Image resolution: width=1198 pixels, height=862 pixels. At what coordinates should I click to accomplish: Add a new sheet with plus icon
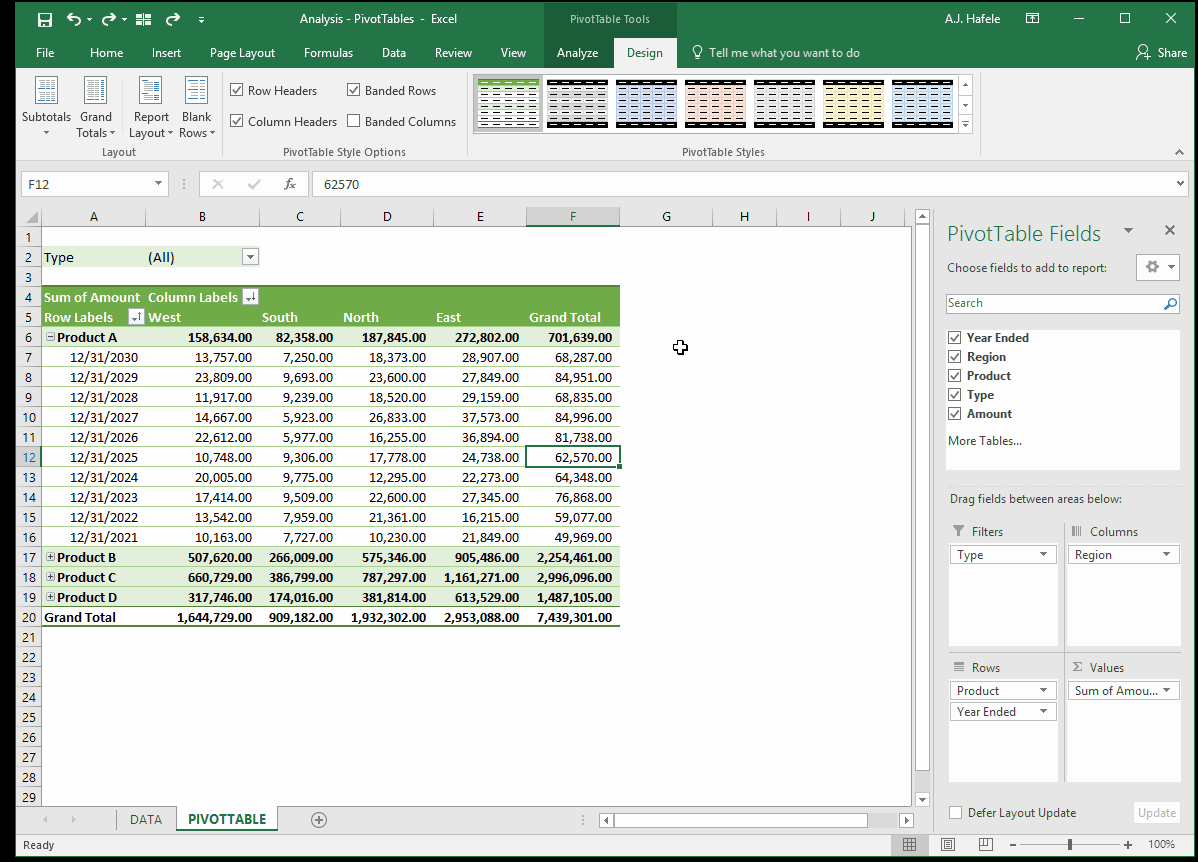click(319, 820)
